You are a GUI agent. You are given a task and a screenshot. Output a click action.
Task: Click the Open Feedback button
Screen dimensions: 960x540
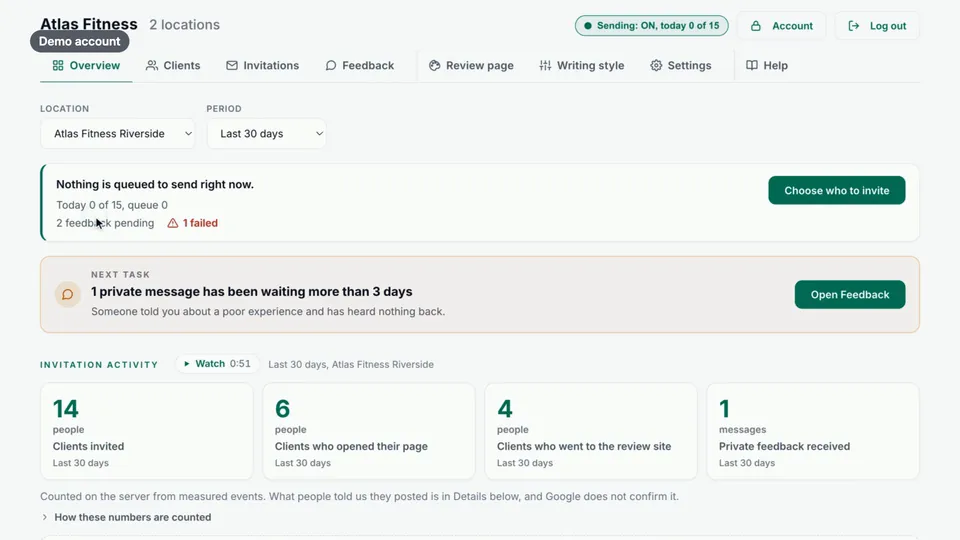point(850,294)
